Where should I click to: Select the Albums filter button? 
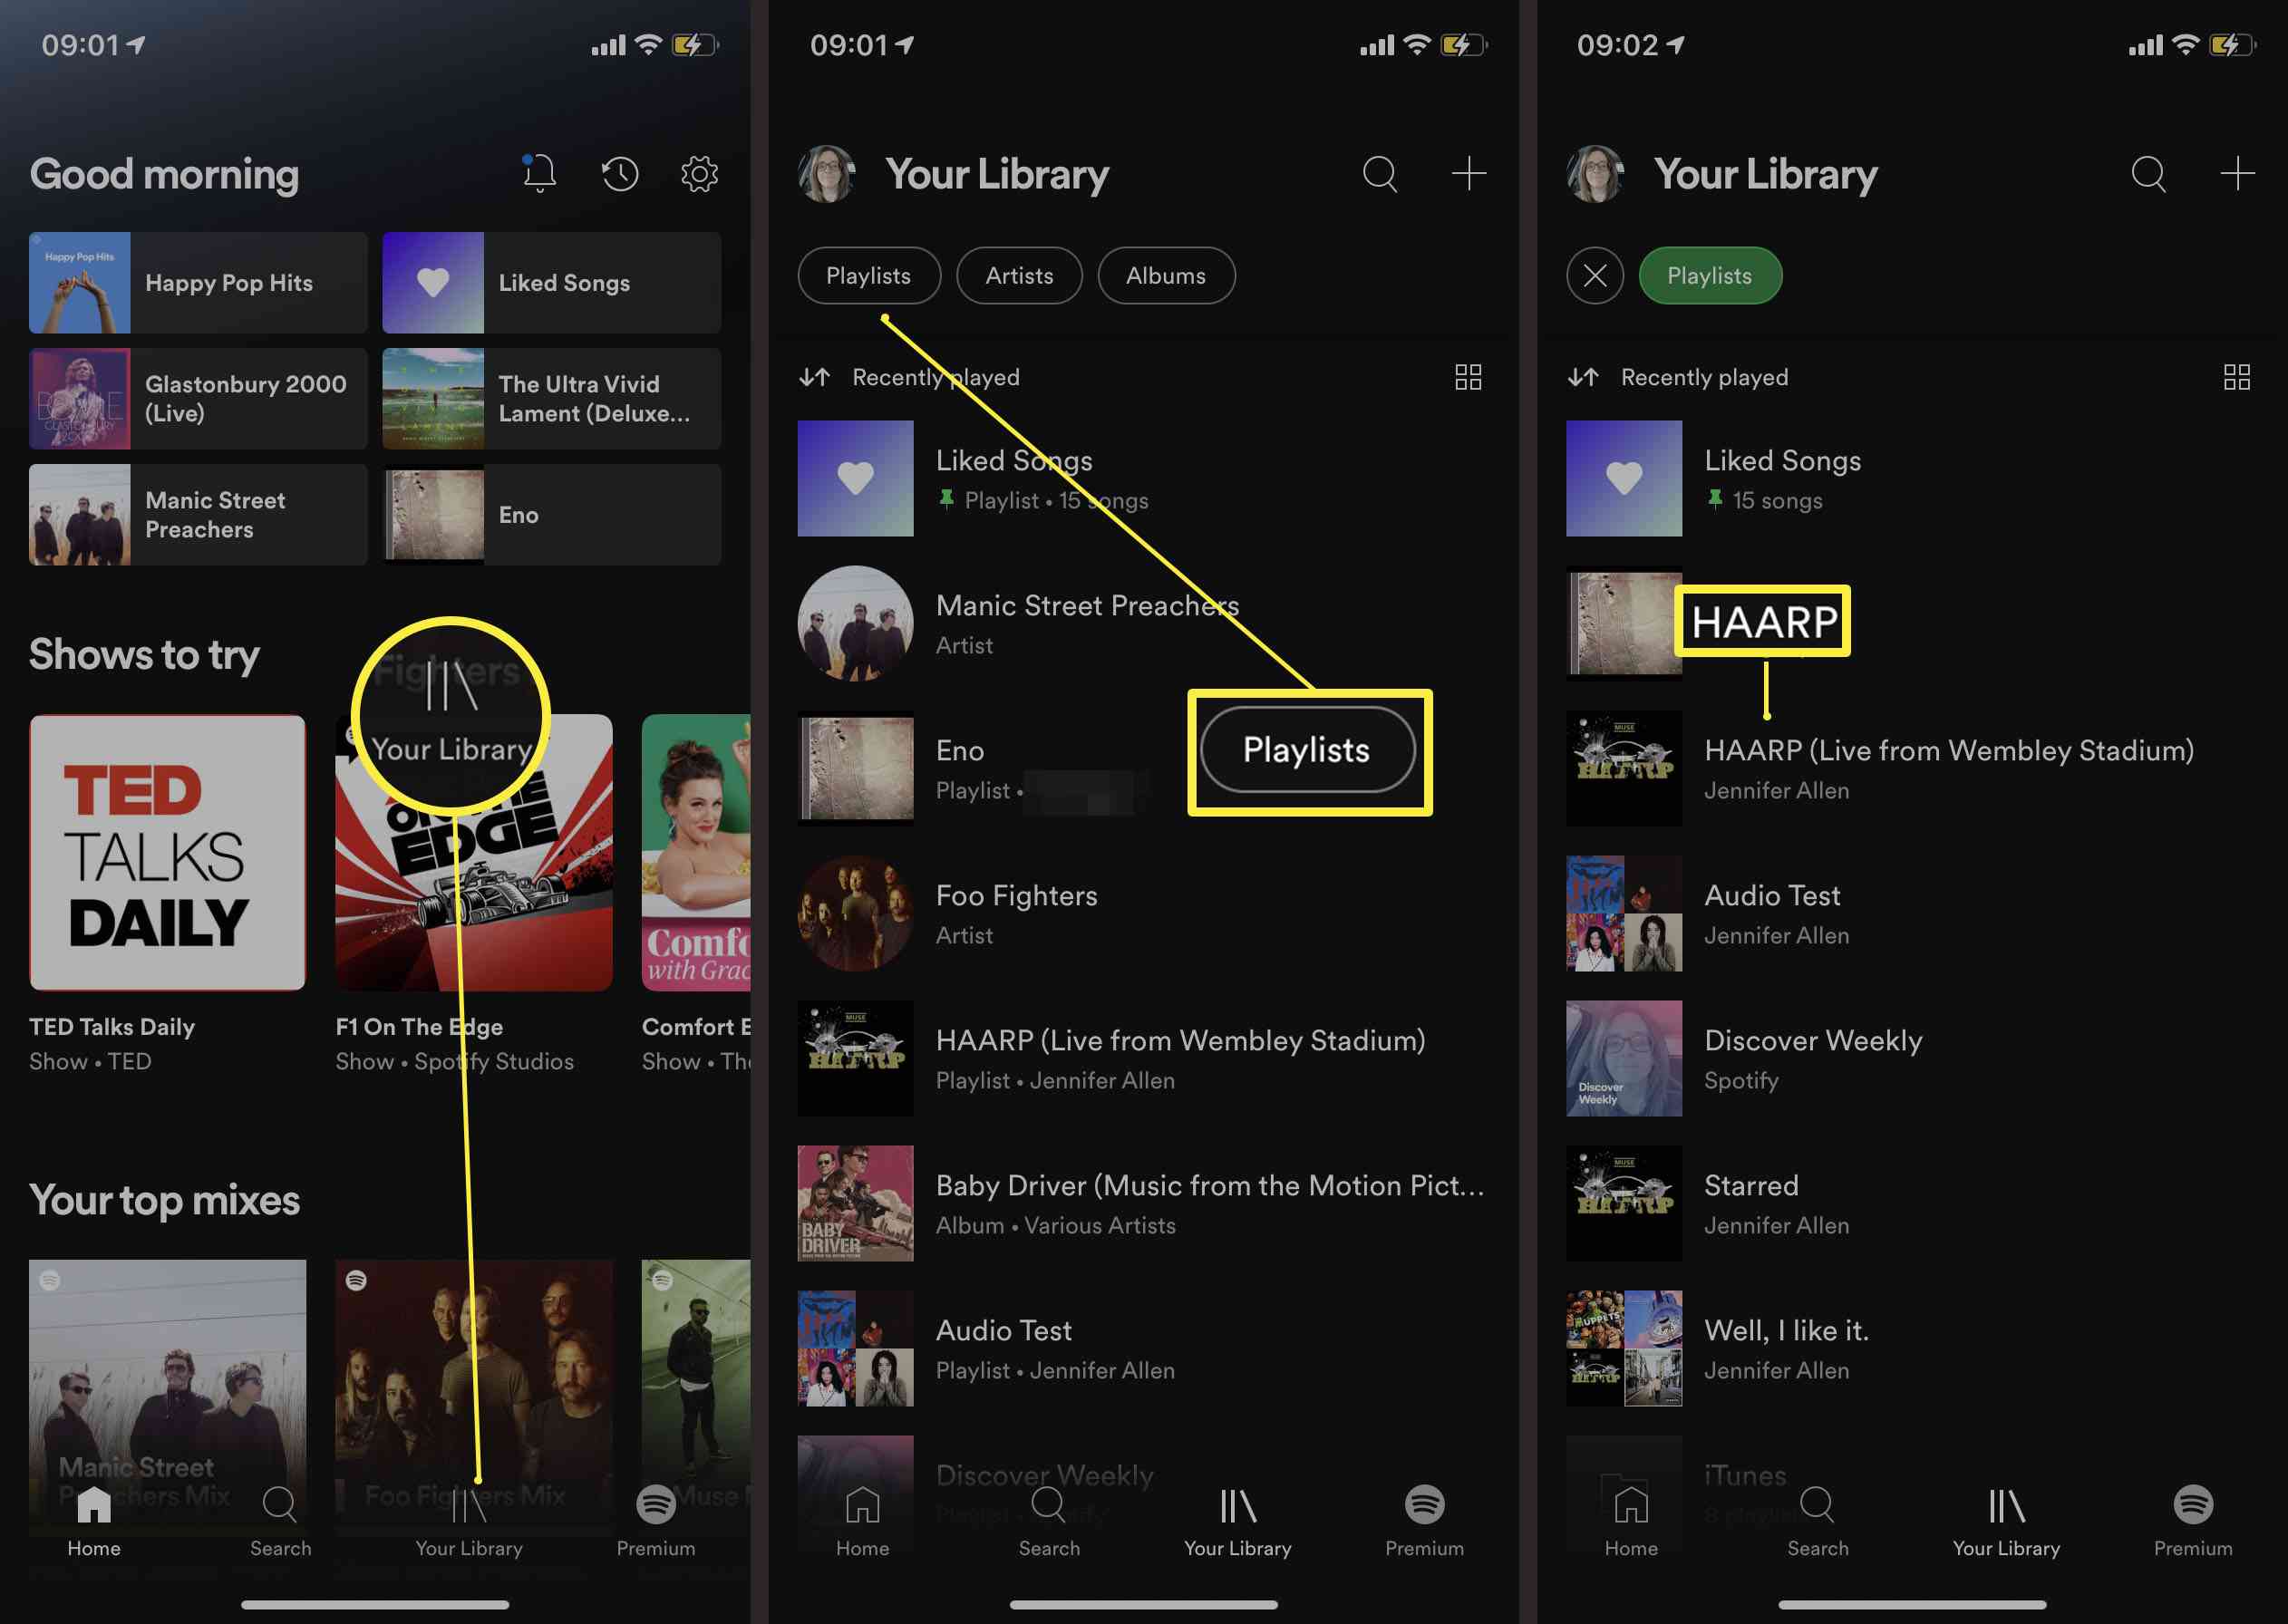point(1165,275)
